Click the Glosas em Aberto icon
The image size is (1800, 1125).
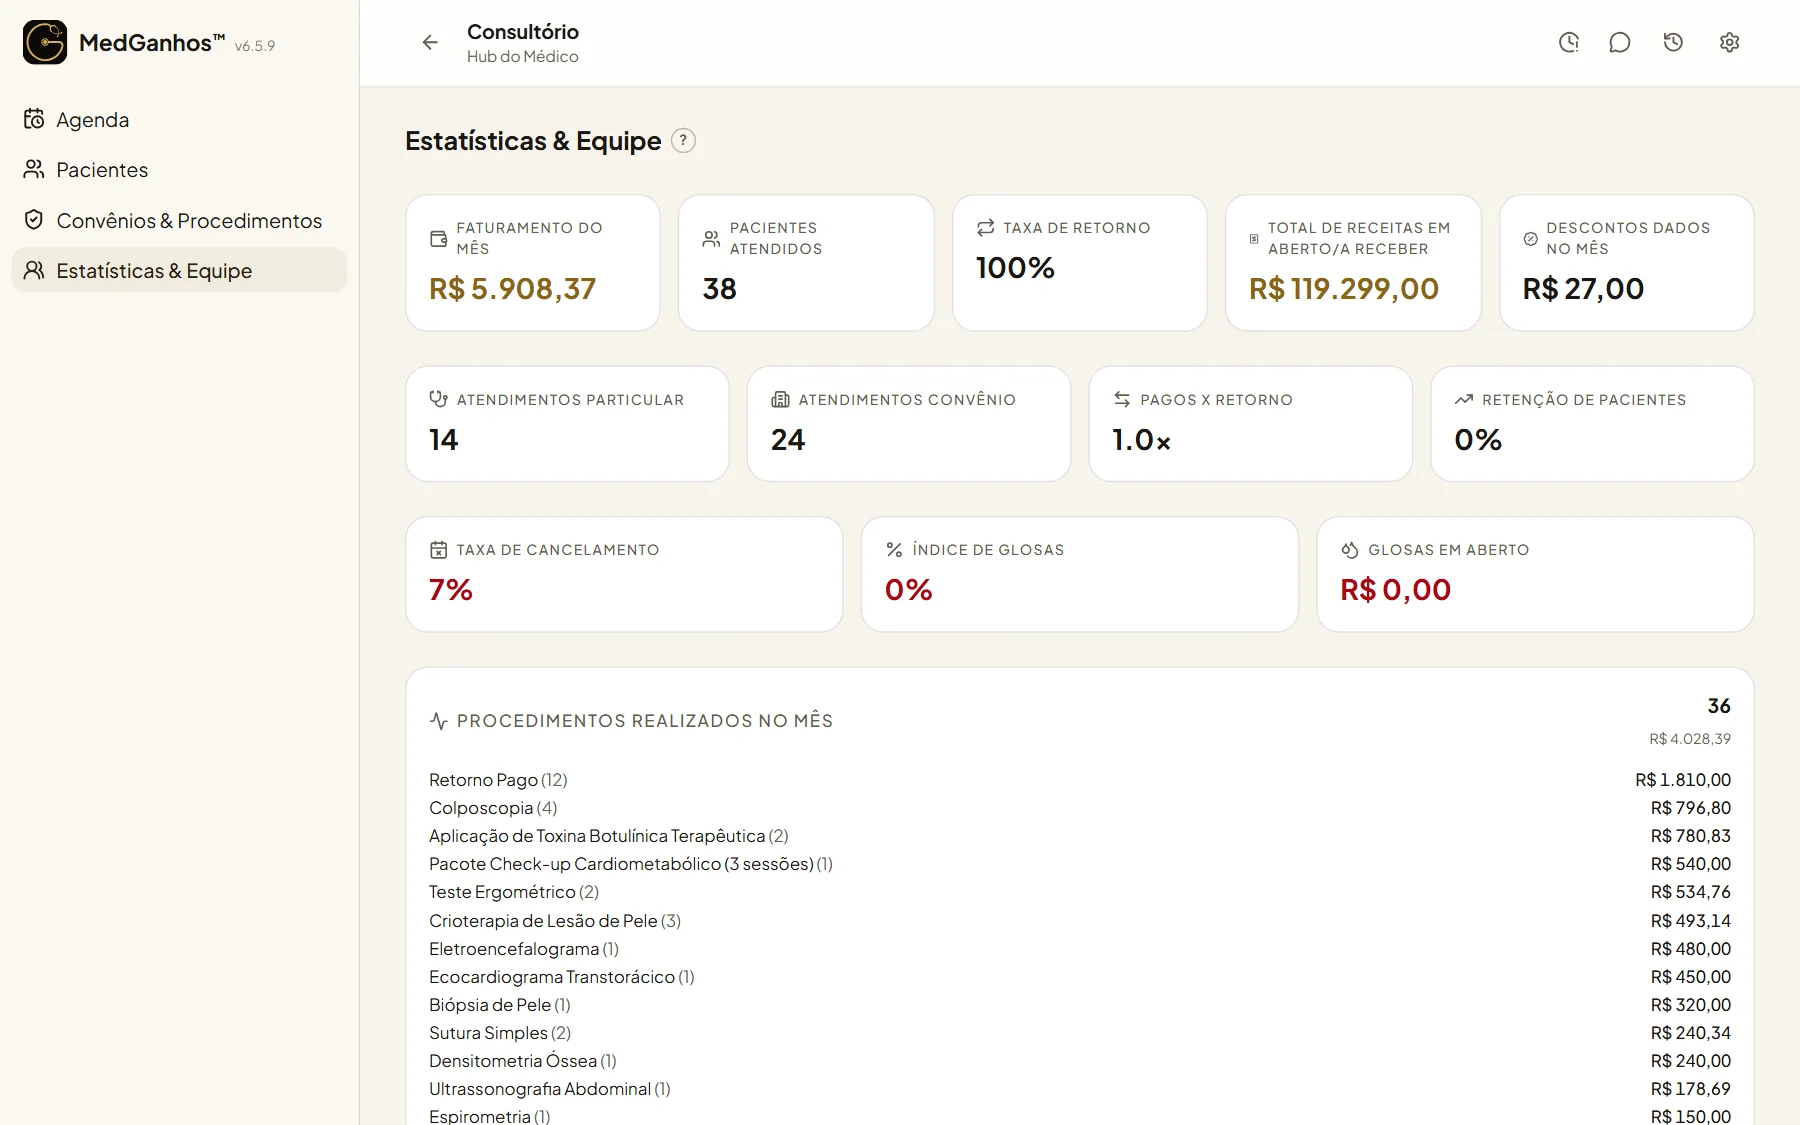tap(1350, 550)
